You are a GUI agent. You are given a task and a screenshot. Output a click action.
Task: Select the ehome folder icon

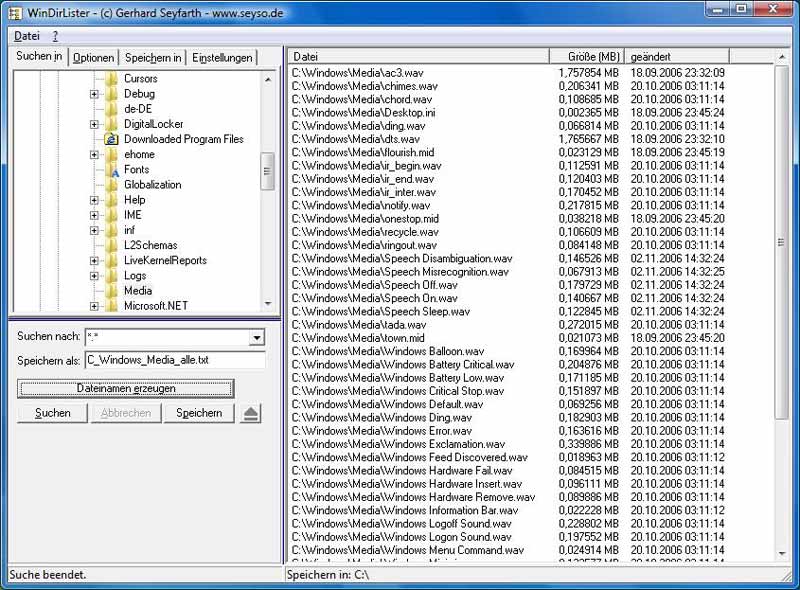pyautogui.click(x=112, y=154)
